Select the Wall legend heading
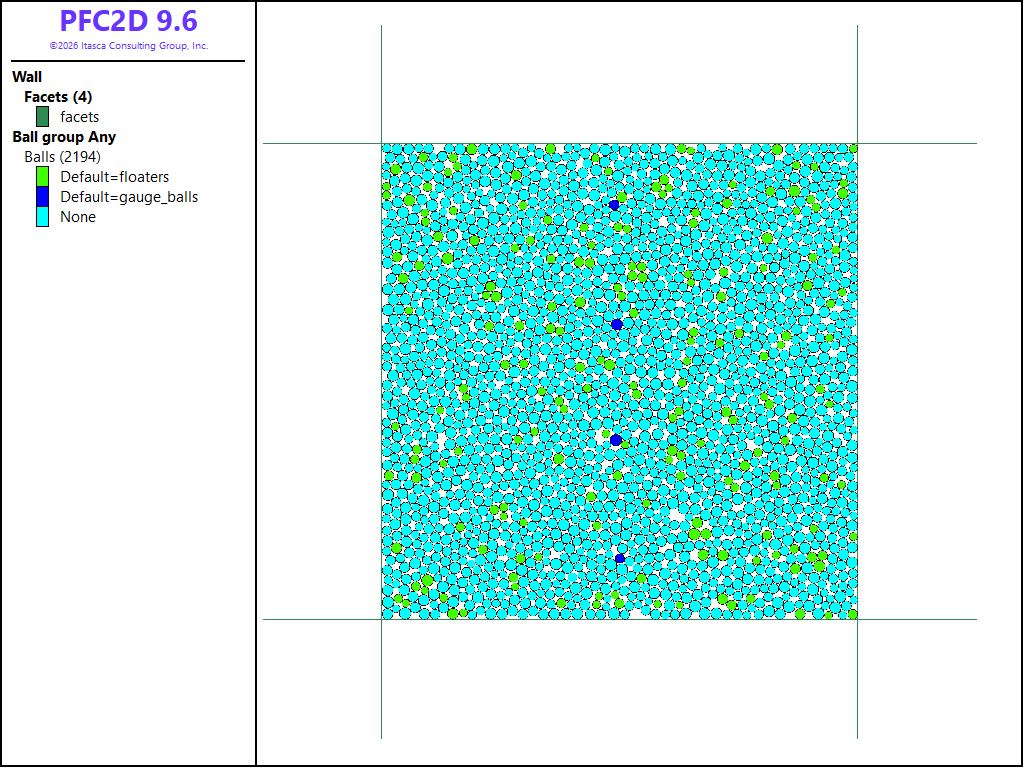 27,77
